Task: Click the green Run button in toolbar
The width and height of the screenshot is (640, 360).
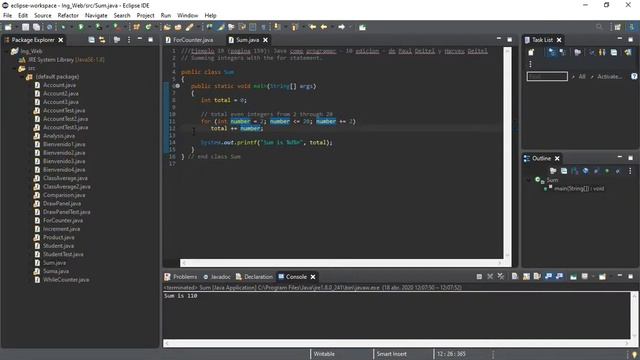Action: (81, 27)
